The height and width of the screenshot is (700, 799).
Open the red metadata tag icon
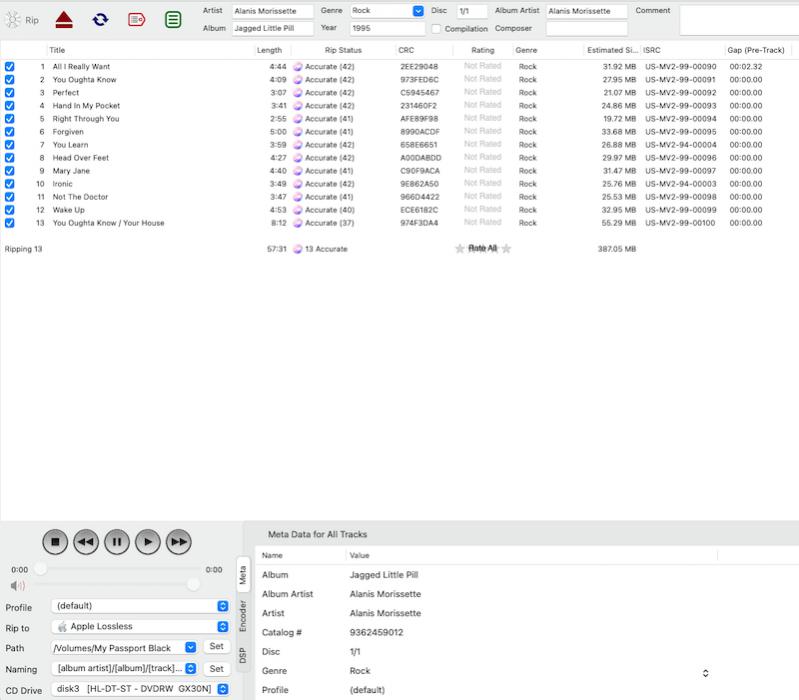click(x=137, y=19)
